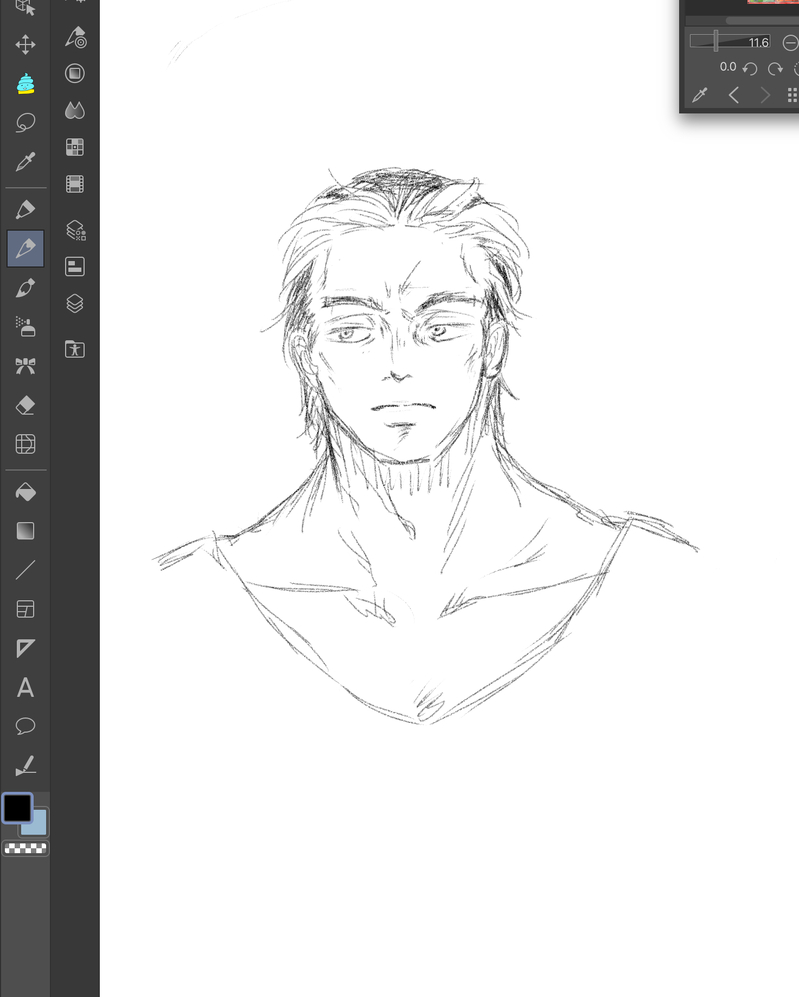The image size is (799, 997).
Task: Select the Eyedropper tool in the left toolbar
Action: (x=25, y=162)
